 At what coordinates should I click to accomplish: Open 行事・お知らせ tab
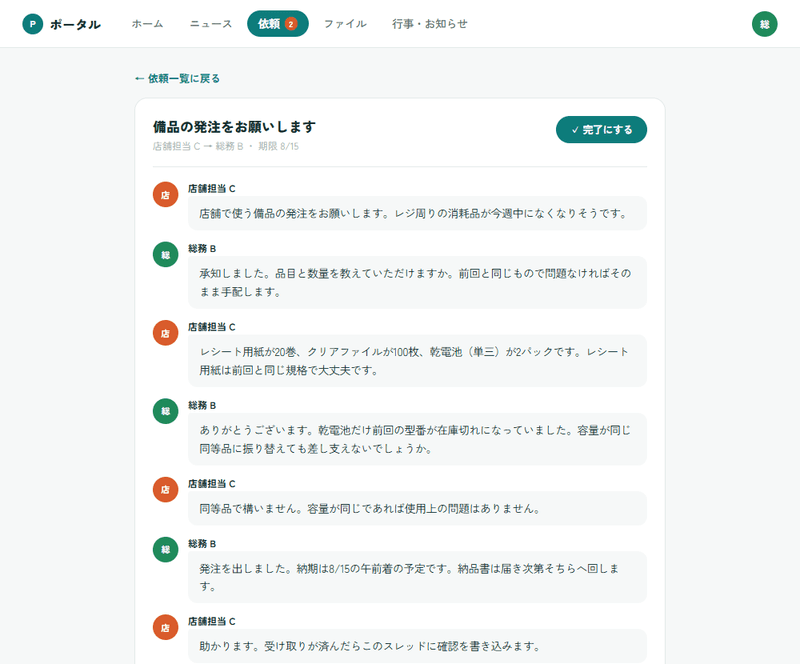[430, 24]
